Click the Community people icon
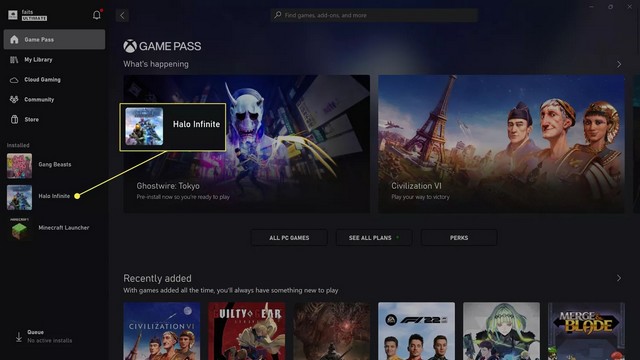640x360 pixels. [14, 100]
